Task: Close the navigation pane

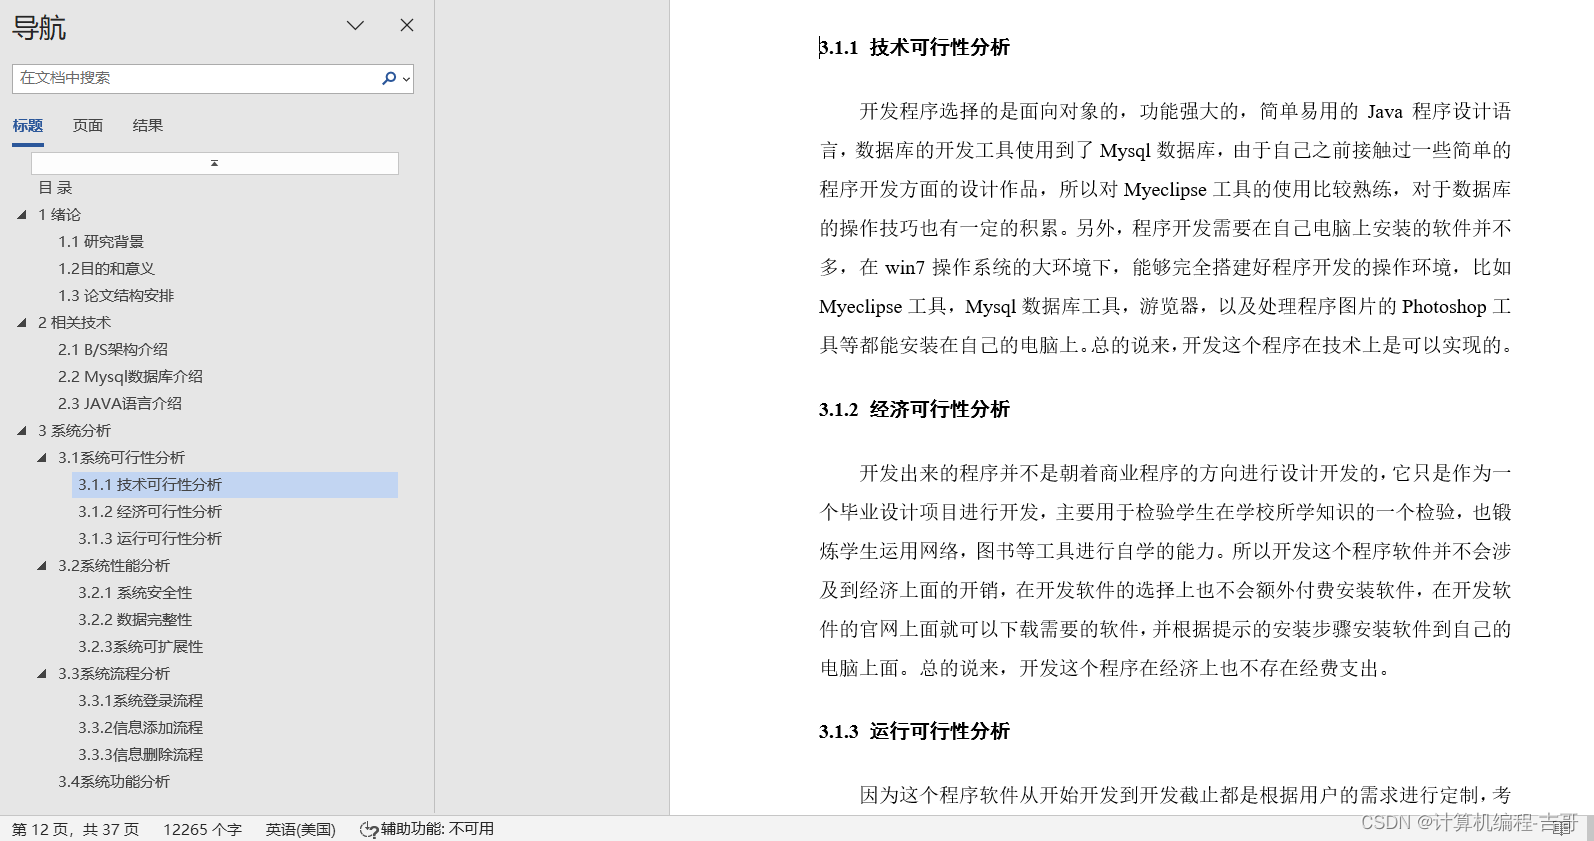Action: click(x=407, y=25)
